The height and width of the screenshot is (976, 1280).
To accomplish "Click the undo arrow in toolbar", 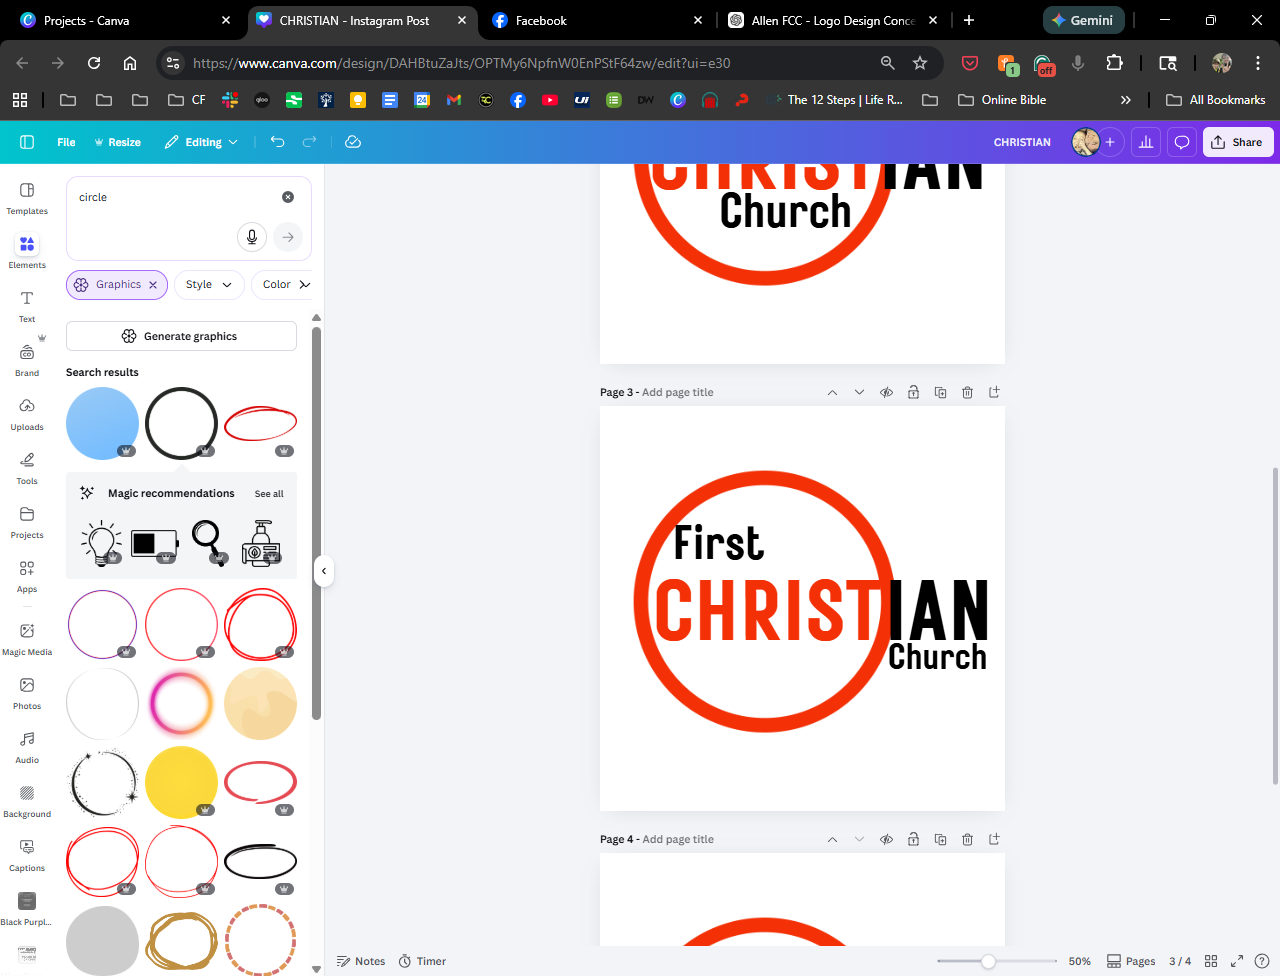I will [277, 142].
